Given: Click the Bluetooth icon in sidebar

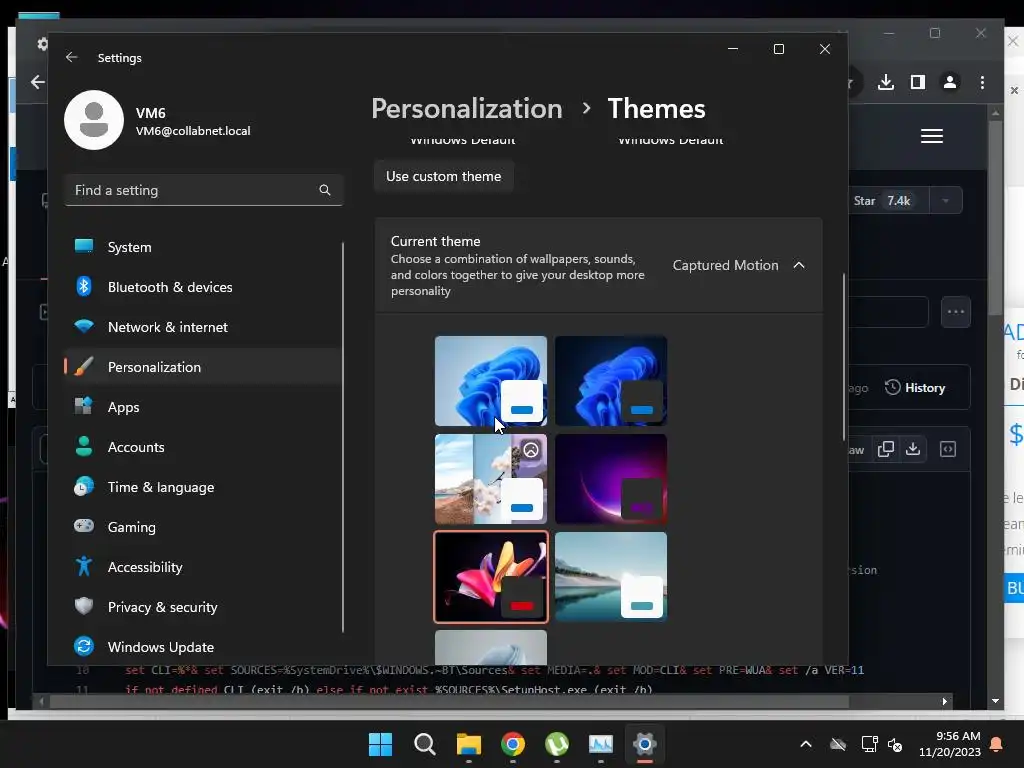Looking at the screenshot, I should click(x=84, y=286).
